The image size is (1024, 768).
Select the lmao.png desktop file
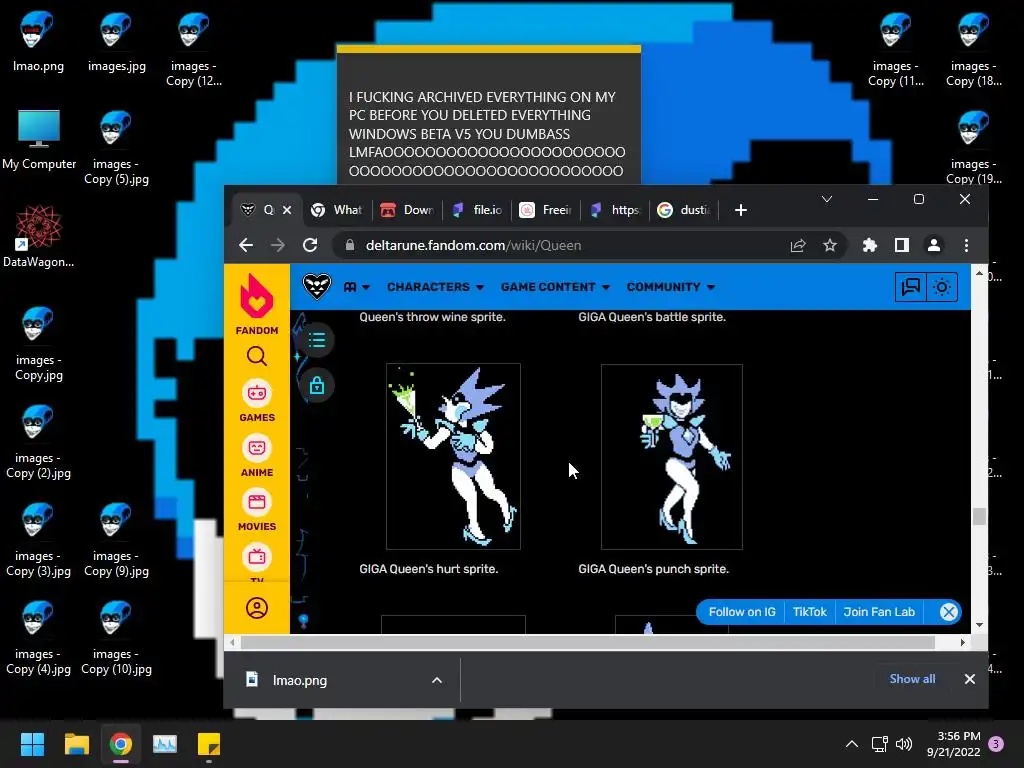[x=39, y=42]
